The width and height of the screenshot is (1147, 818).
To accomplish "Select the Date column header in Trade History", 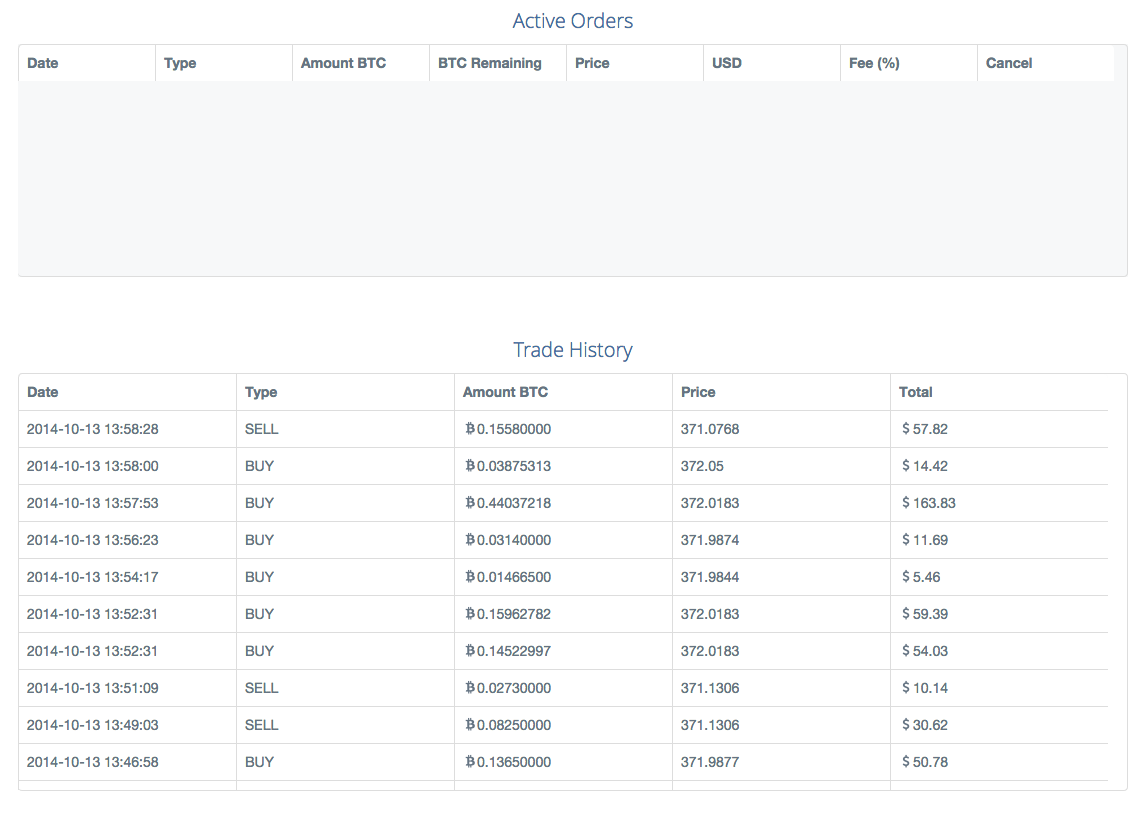I will [42, 392].
